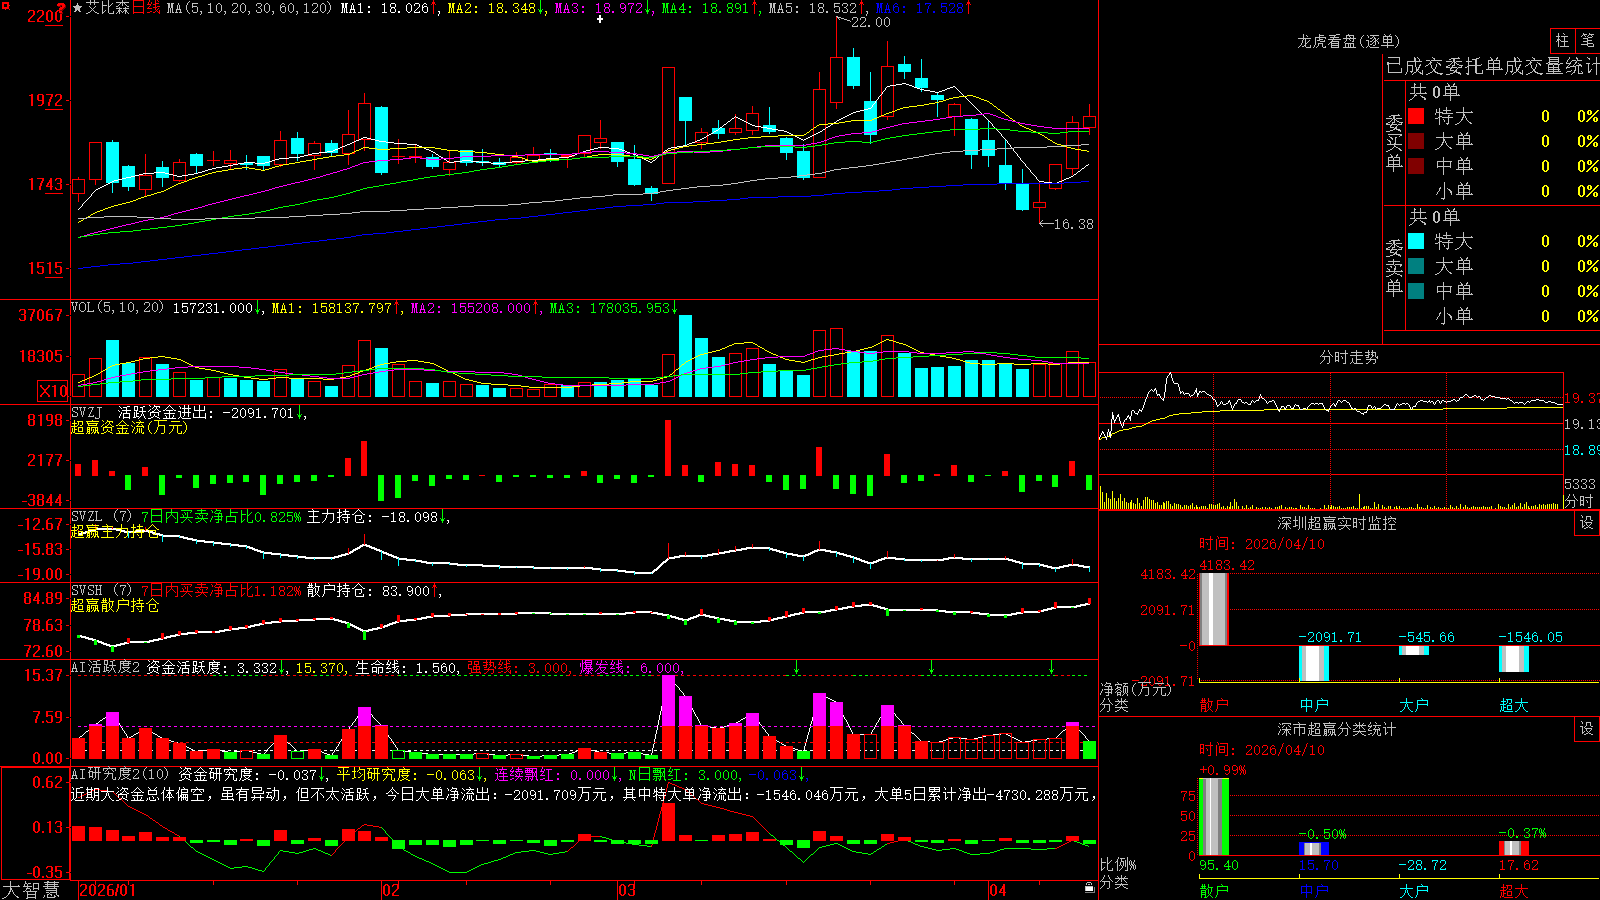Click the 资金活跃度: 3.332 value
The height and width of the screenshot is (900, 1600).
(x=216, y=667)
